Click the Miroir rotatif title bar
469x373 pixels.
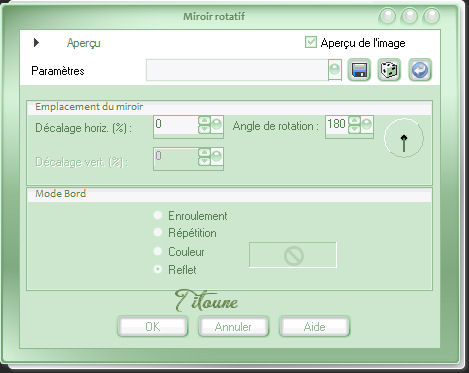click(x=214, y=16)
